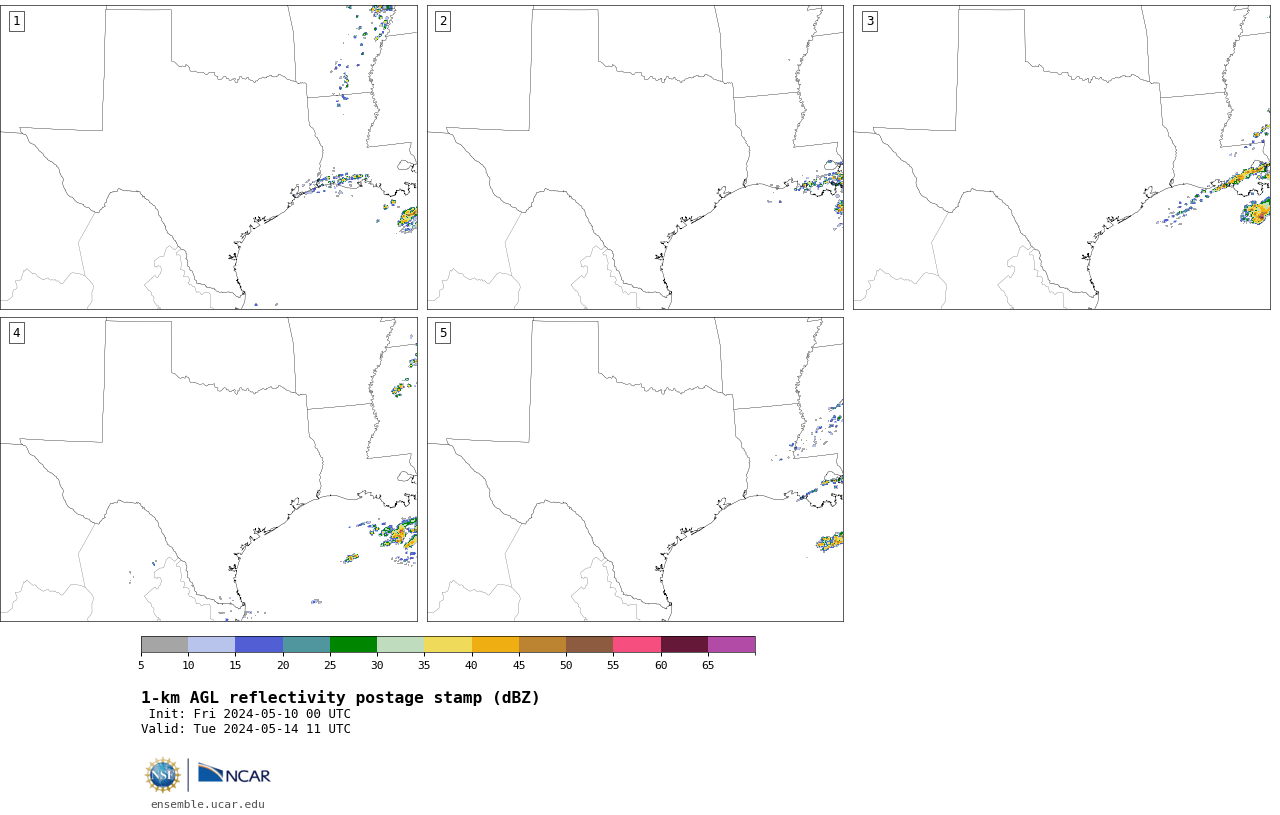1280x815 pixels.
Task: Click the member number label '2'
Action: pyautogui.click(x=443, y=21)
